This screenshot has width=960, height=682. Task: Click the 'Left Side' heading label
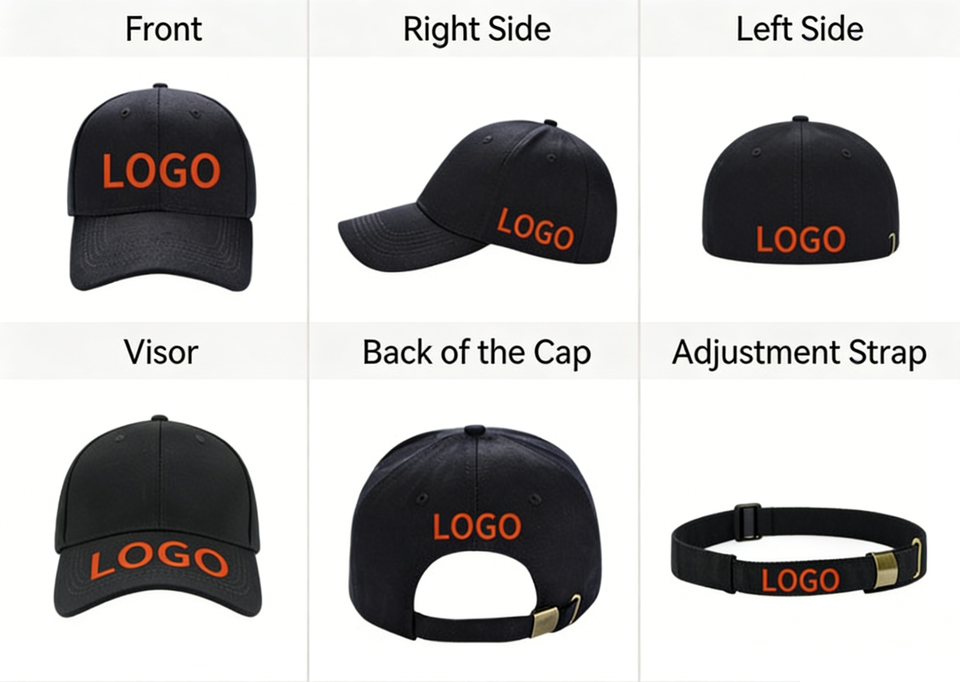tap(800, 29)
